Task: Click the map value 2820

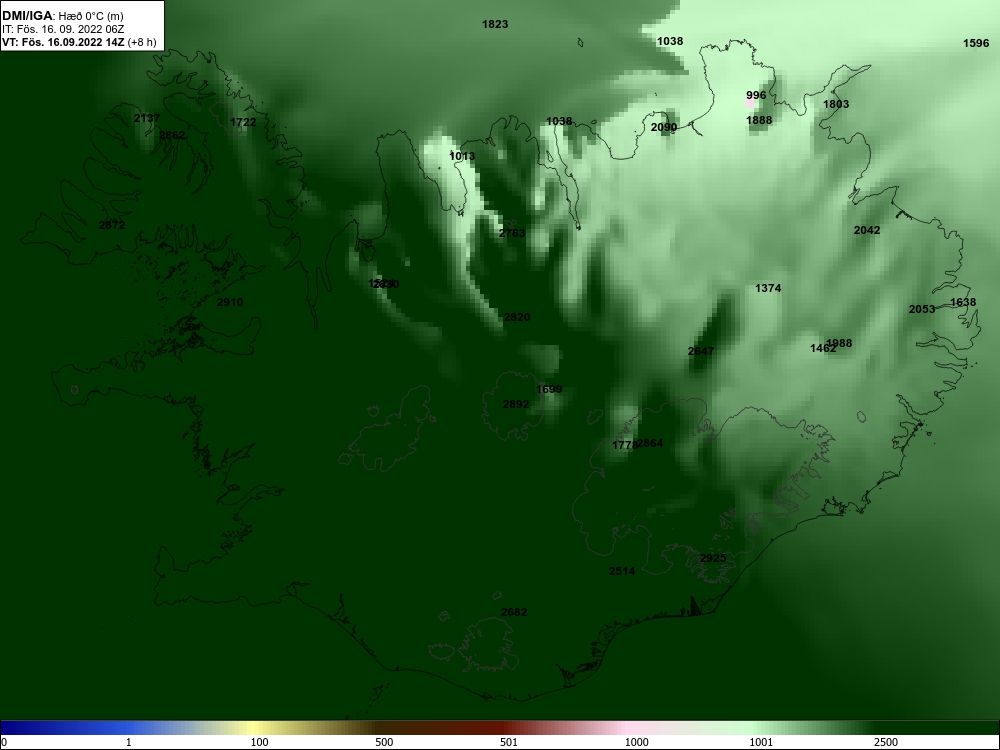Action: (x=517, y=317)
